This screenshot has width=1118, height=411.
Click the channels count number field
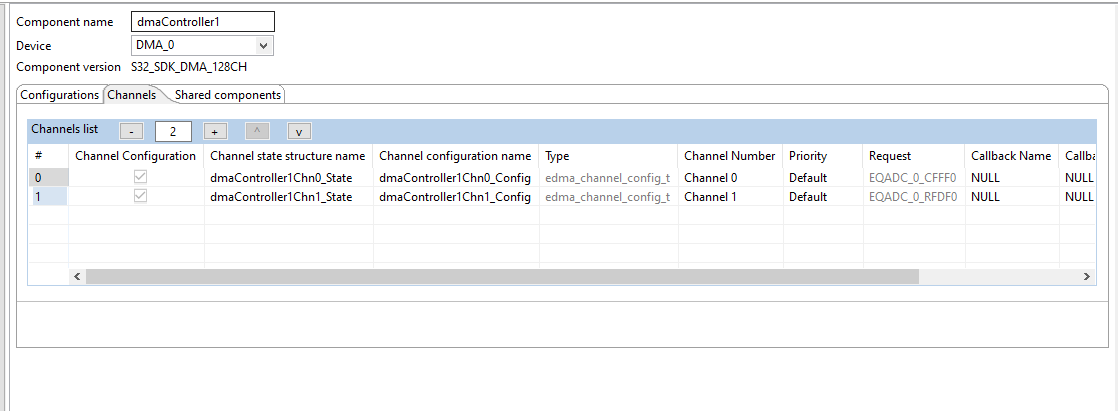[173, 131]
